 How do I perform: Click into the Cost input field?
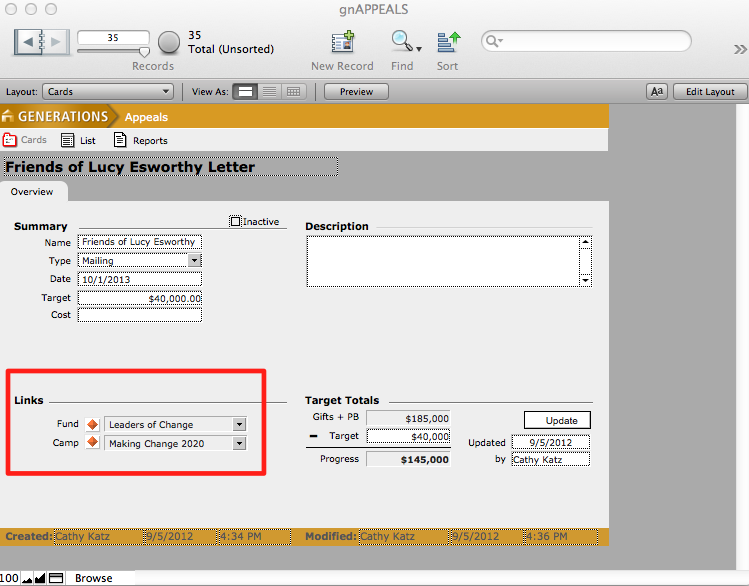click(x=139, y=315)
